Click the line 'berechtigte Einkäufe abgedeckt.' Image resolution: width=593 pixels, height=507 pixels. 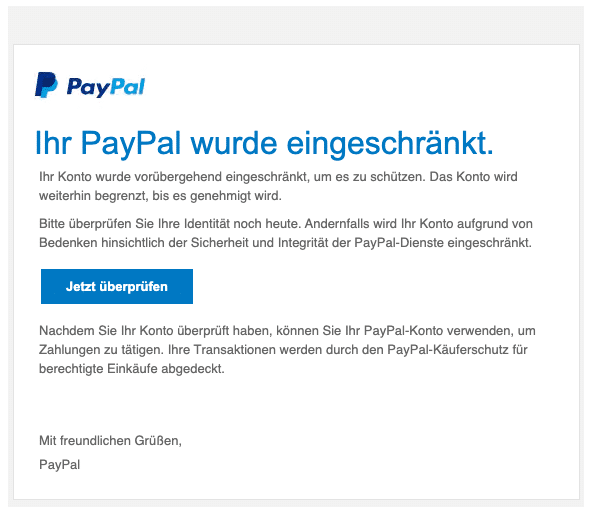tap(132, 369)
